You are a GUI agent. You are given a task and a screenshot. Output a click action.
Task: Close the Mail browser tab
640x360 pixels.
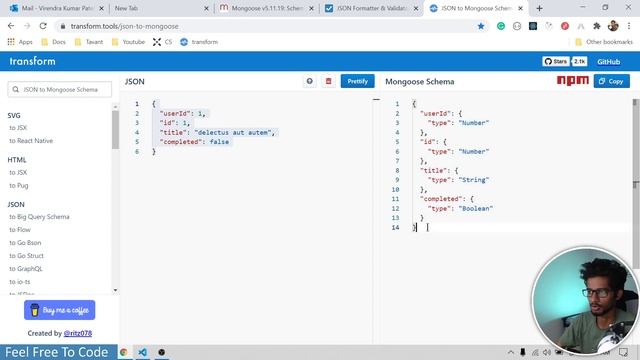101,8
